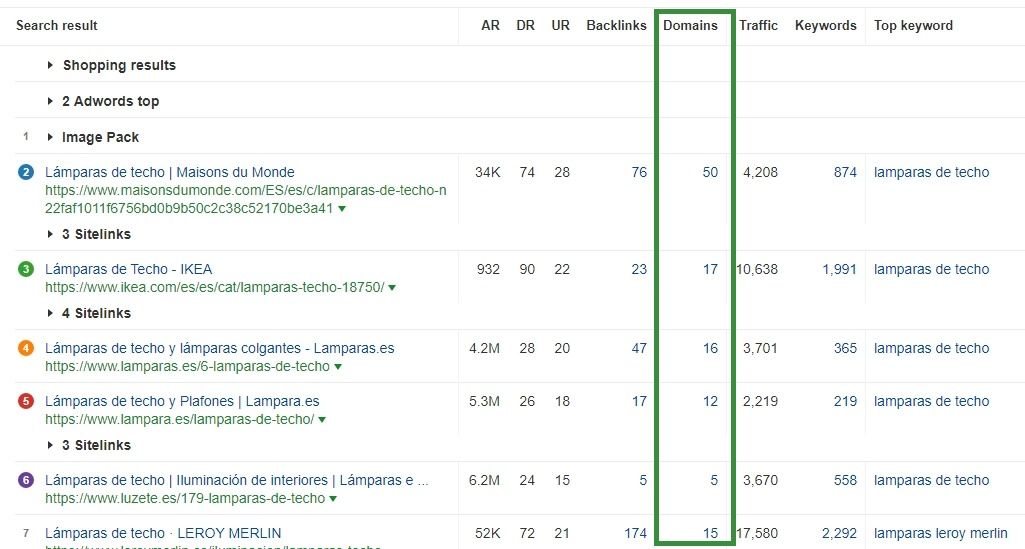
Task: Click keywords value 558 for luzete.es
Action: [845, 480]
